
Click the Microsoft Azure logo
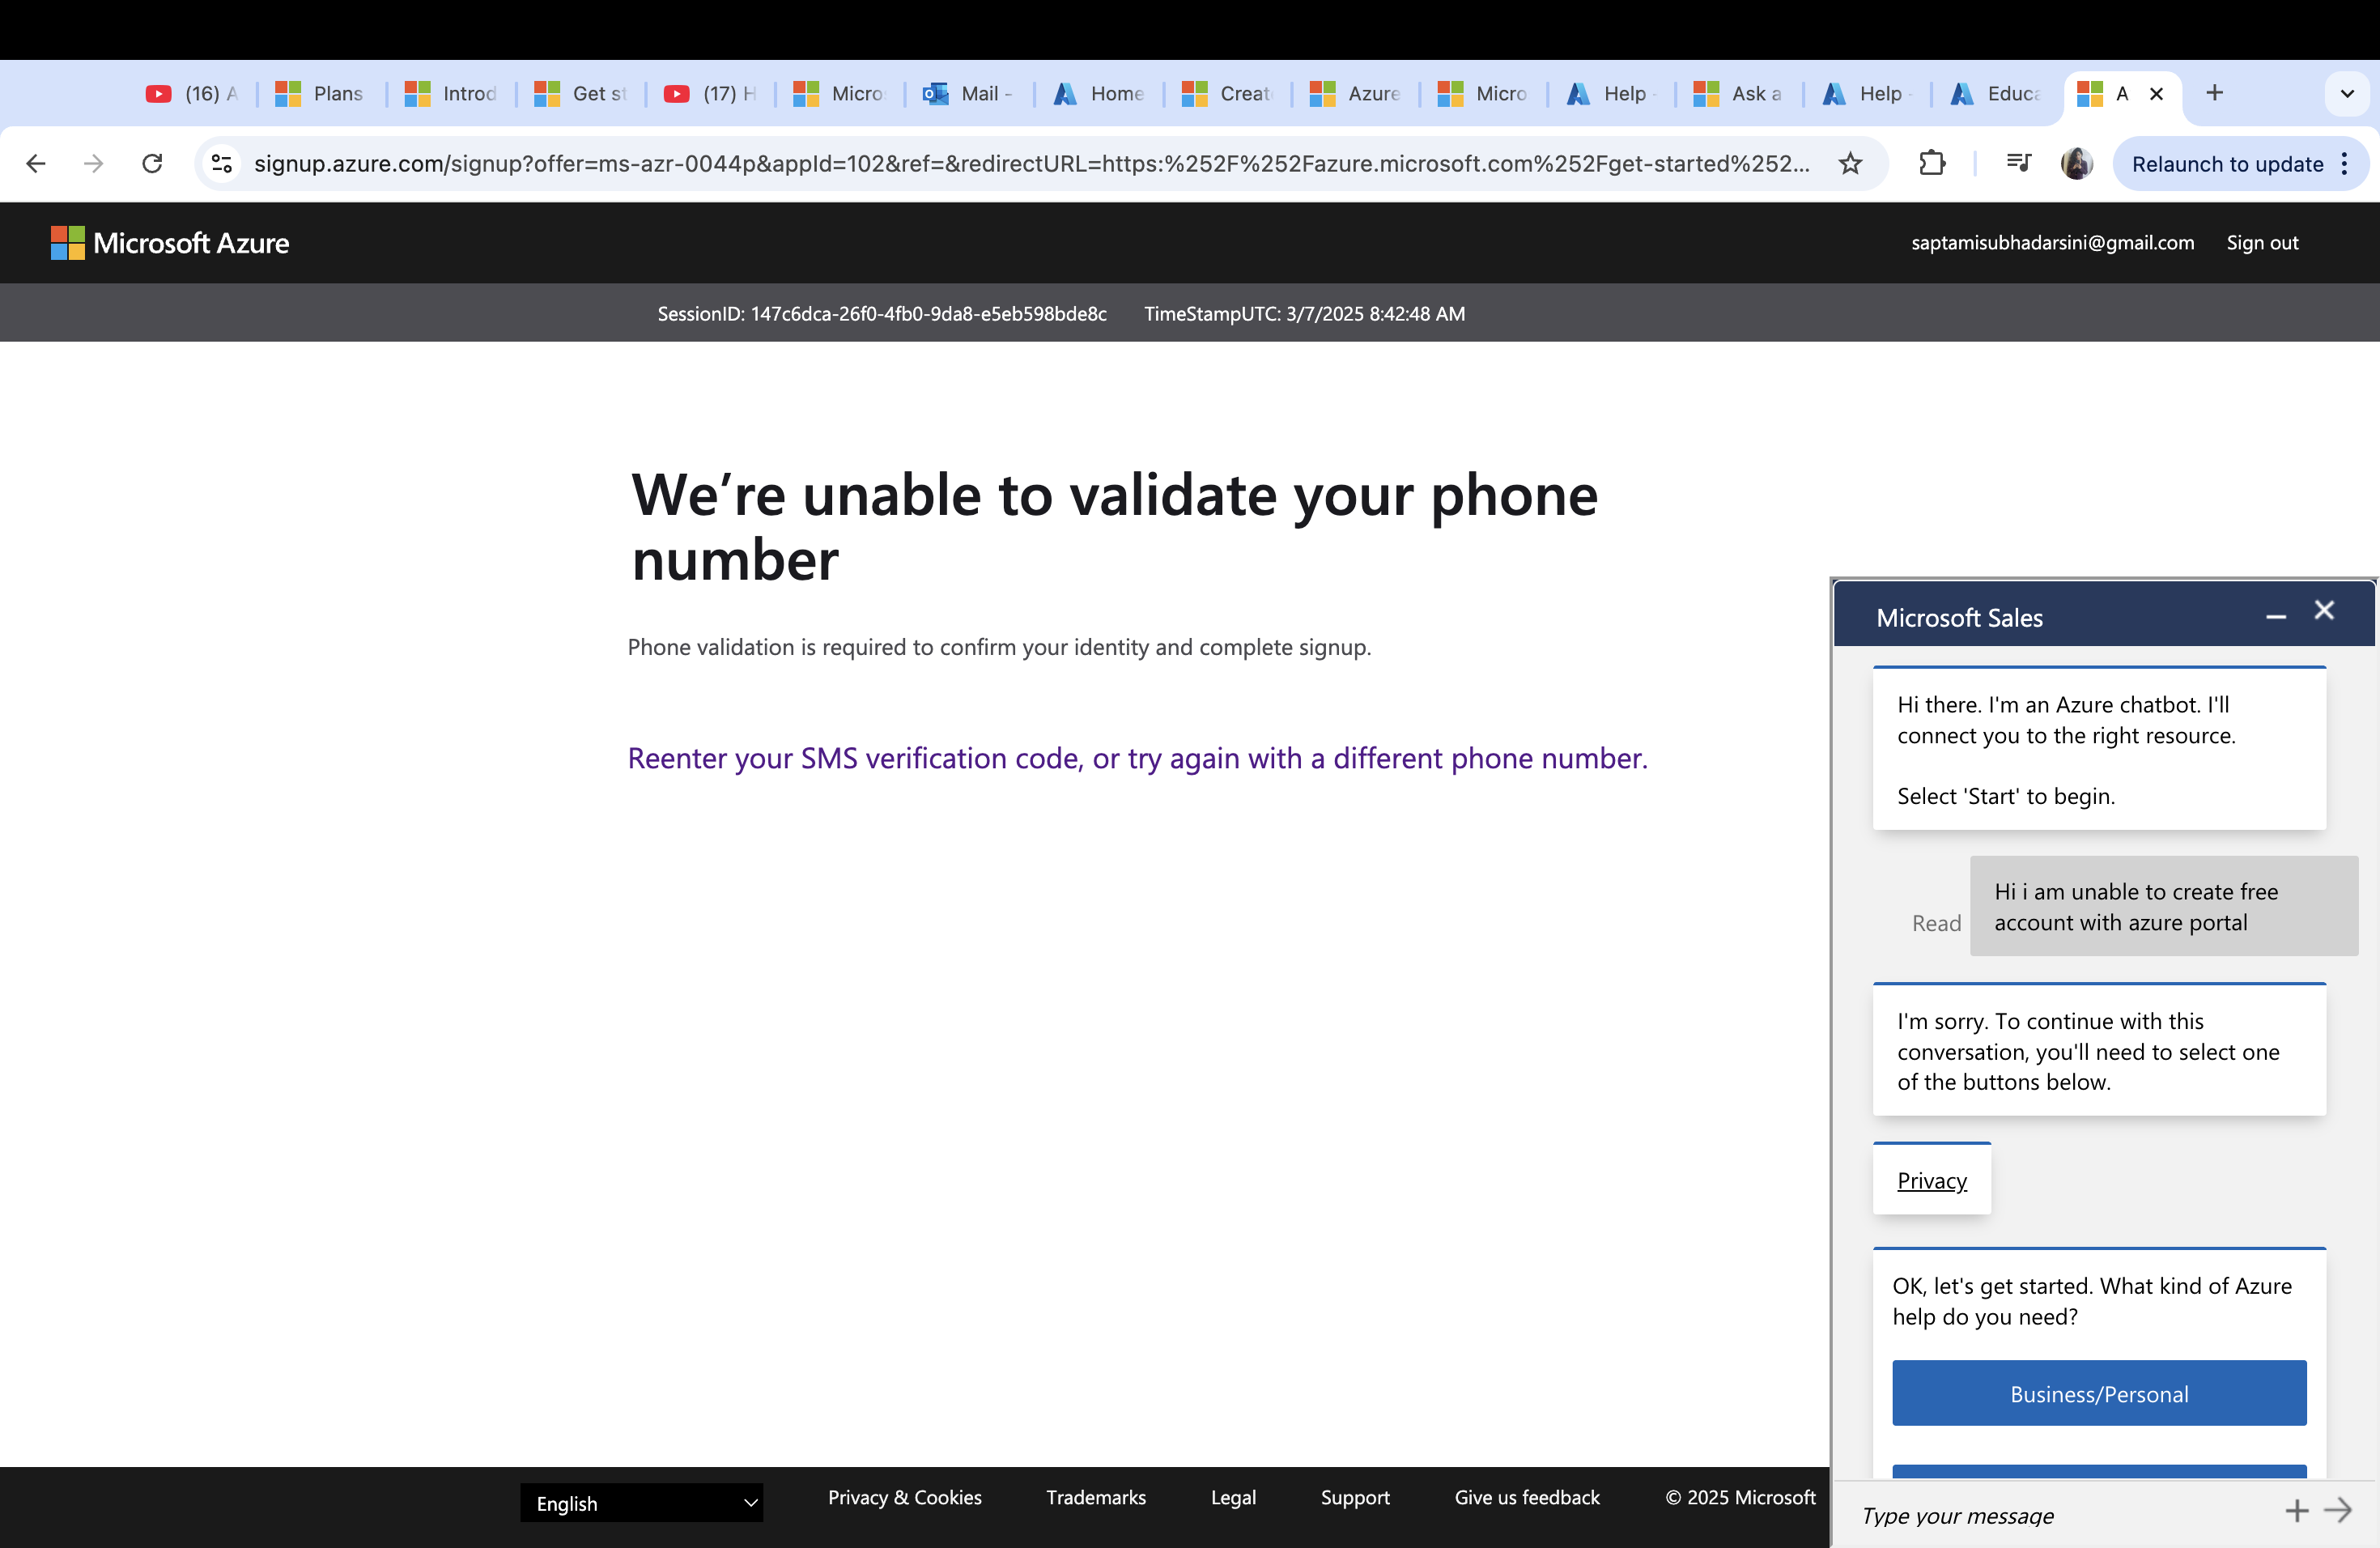[x=170, y=243]
